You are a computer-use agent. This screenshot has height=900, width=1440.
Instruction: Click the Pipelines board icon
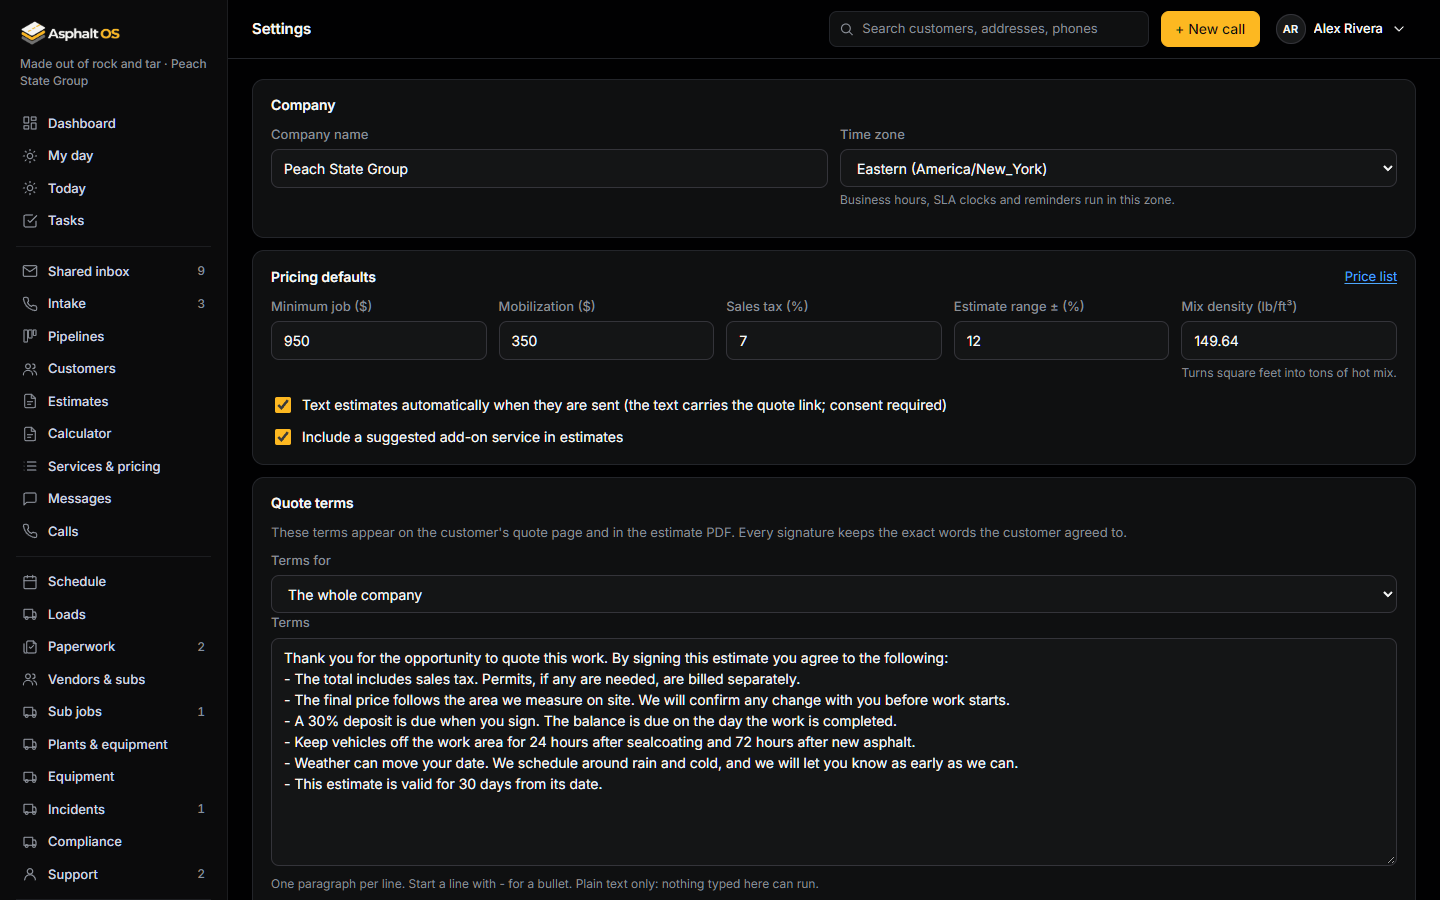click(30, 336)
